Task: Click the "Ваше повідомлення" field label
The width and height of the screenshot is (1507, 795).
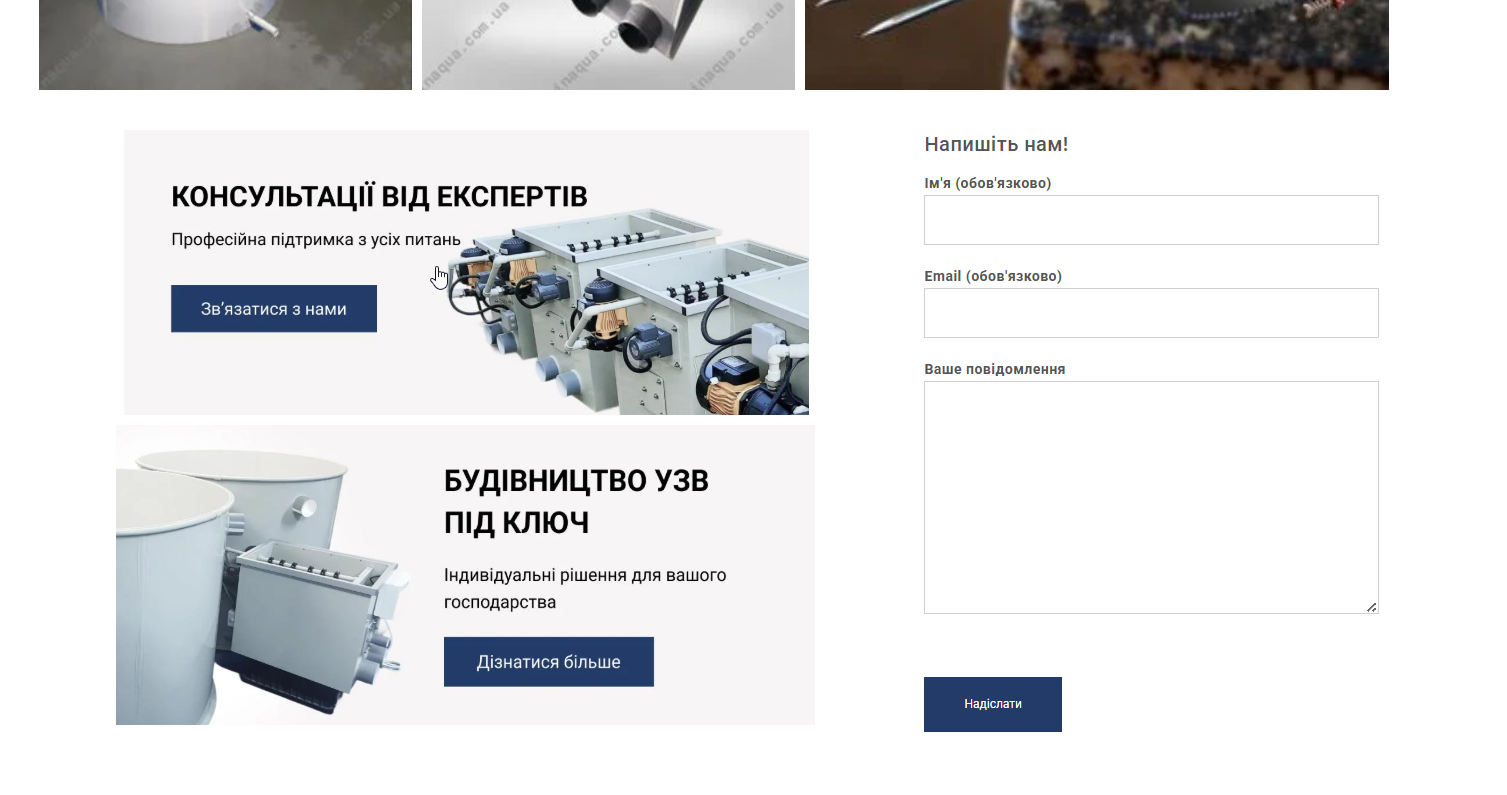Action: (995, 369)
